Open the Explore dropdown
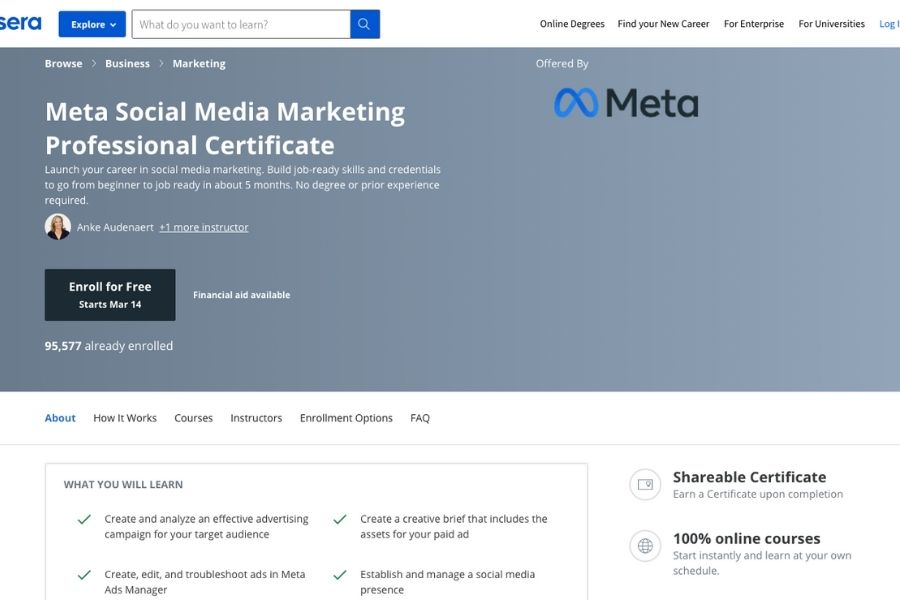The width and height of the screenshot is (900, 600). 92,24
